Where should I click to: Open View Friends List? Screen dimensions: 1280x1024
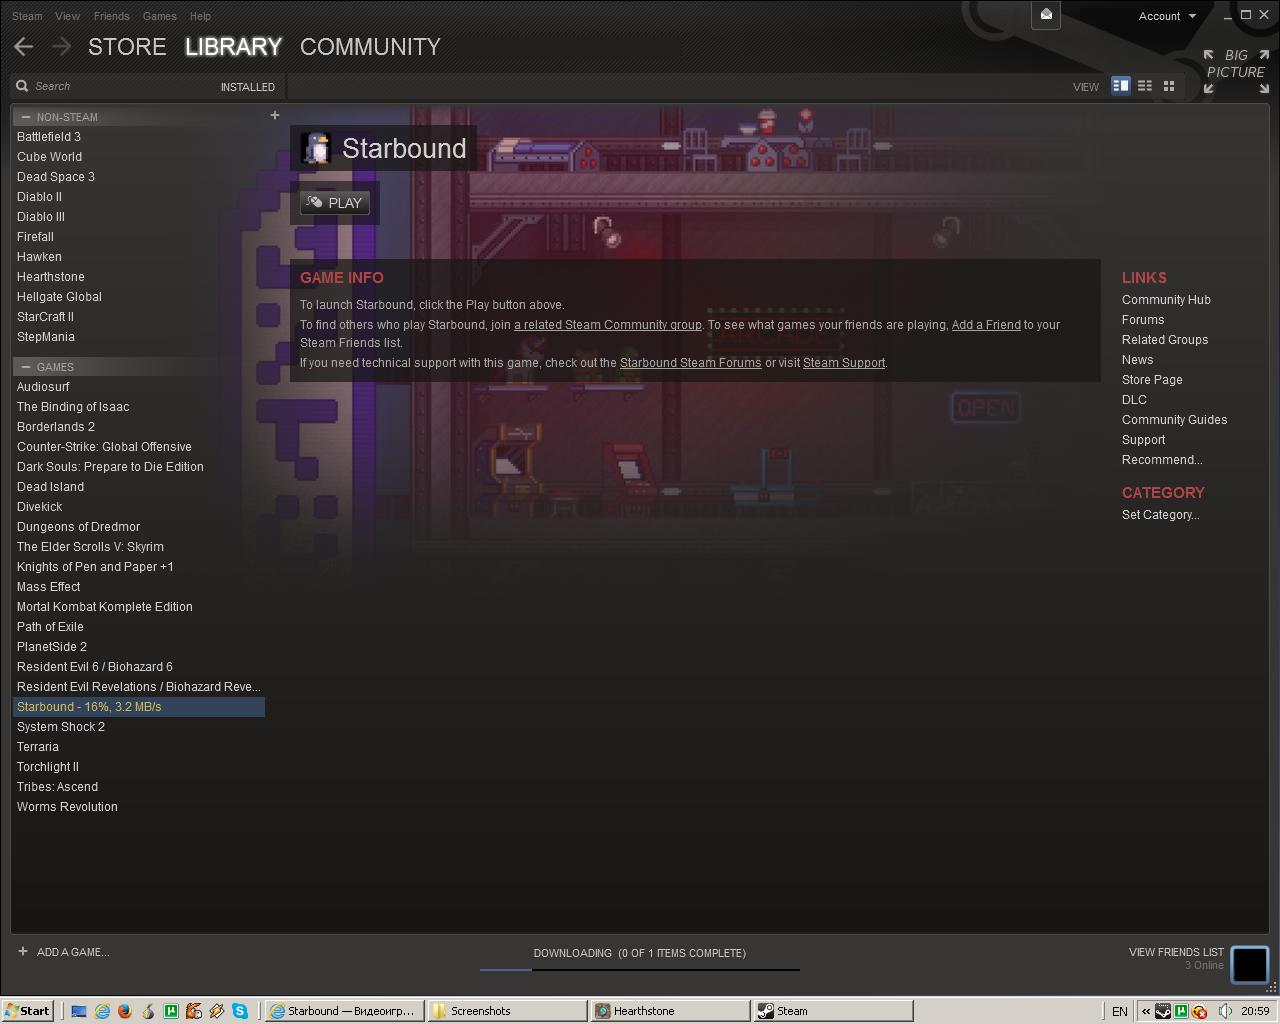(1176, 952)
